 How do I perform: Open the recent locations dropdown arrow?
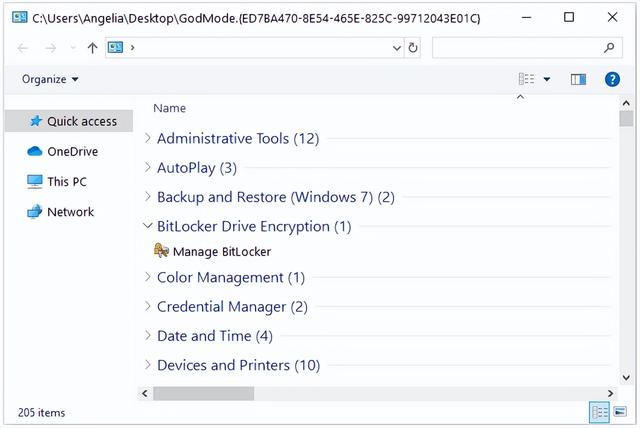click(73, 48)
